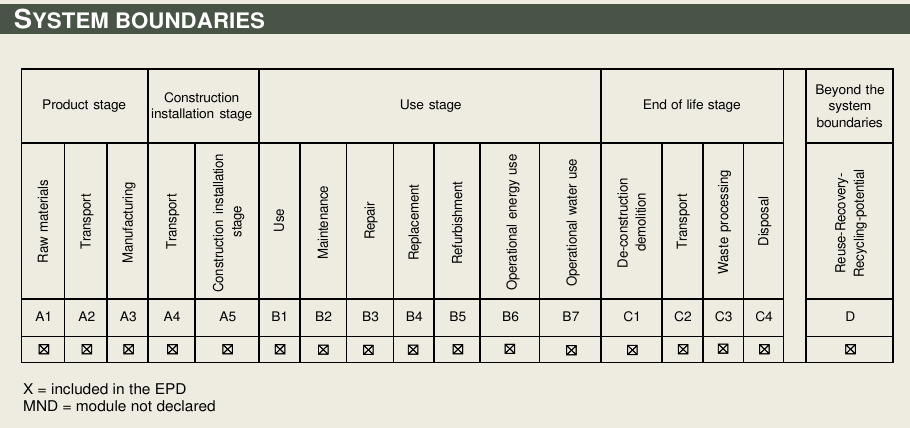Toggle the B3 Repair checkbox
Screen dimensions: 910x428
(x=370, y=349)
